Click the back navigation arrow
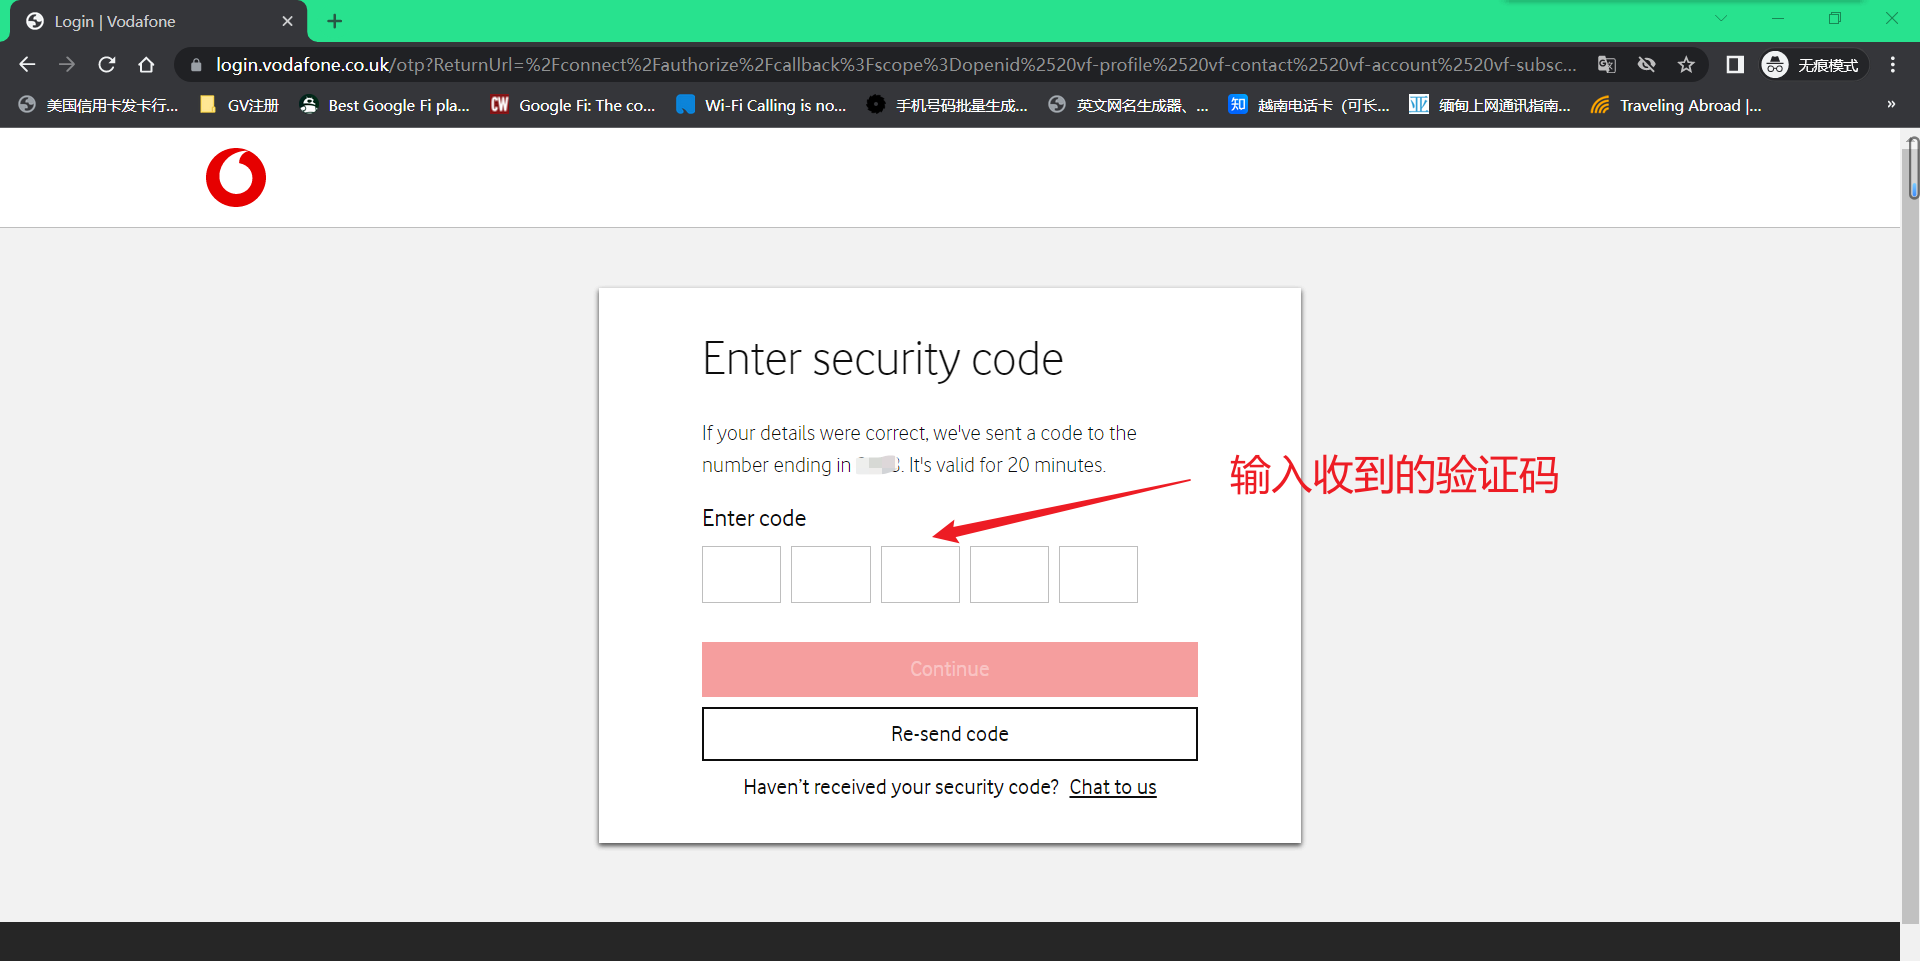The width and height of the screenshot is (1920, 961). tap(26, 64)
